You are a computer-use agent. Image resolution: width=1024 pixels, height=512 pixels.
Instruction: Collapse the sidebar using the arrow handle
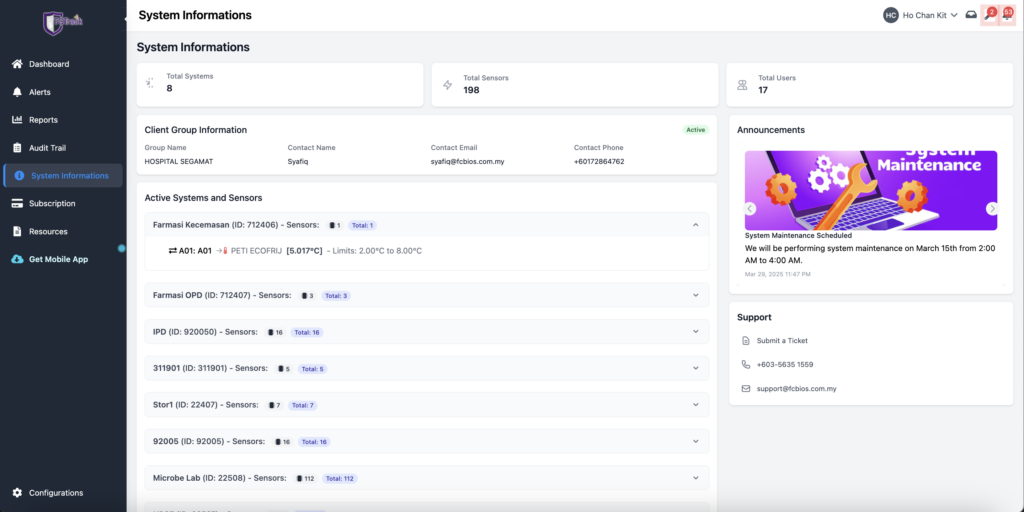[x=126, y=19]
